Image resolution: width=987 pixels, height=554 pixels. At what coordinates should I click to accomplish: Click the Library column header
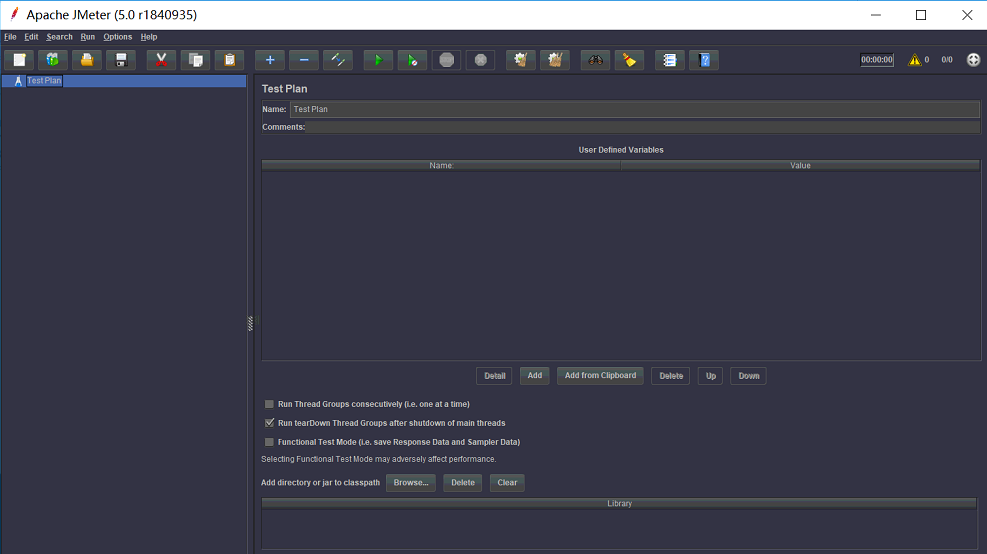(619, 504)
